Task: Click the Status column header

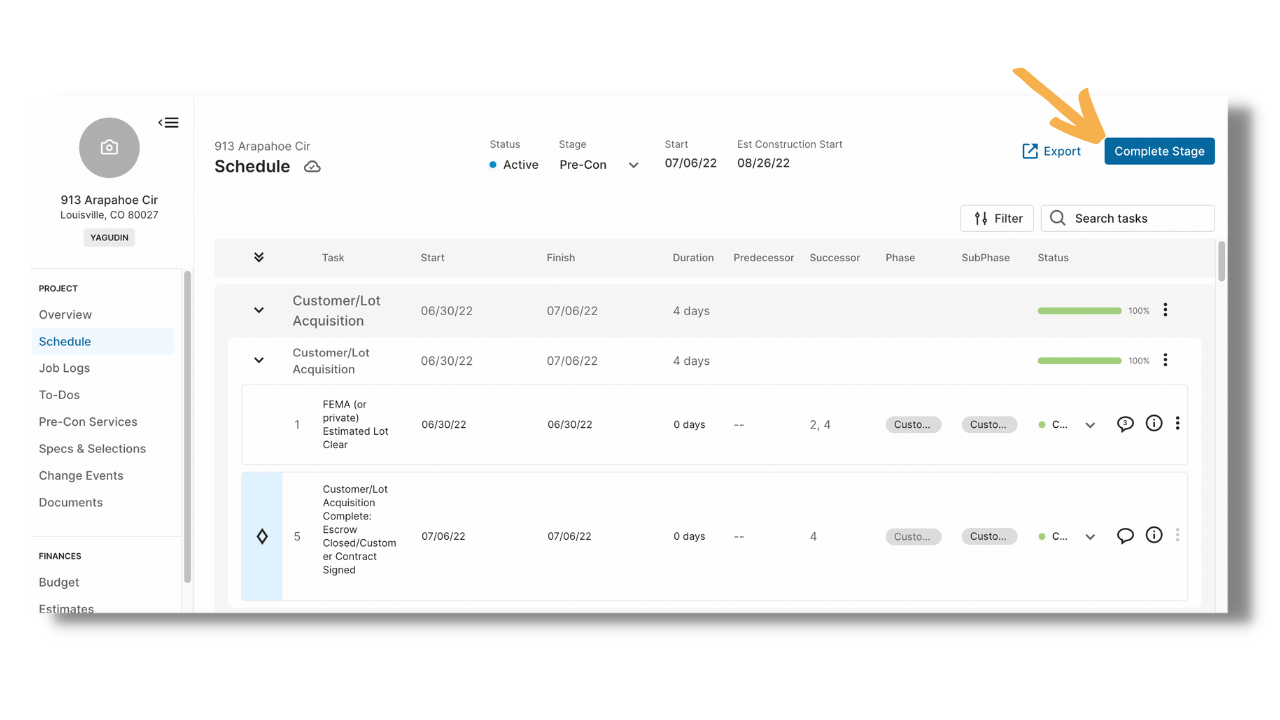Action: click(x=1053, y=258)
